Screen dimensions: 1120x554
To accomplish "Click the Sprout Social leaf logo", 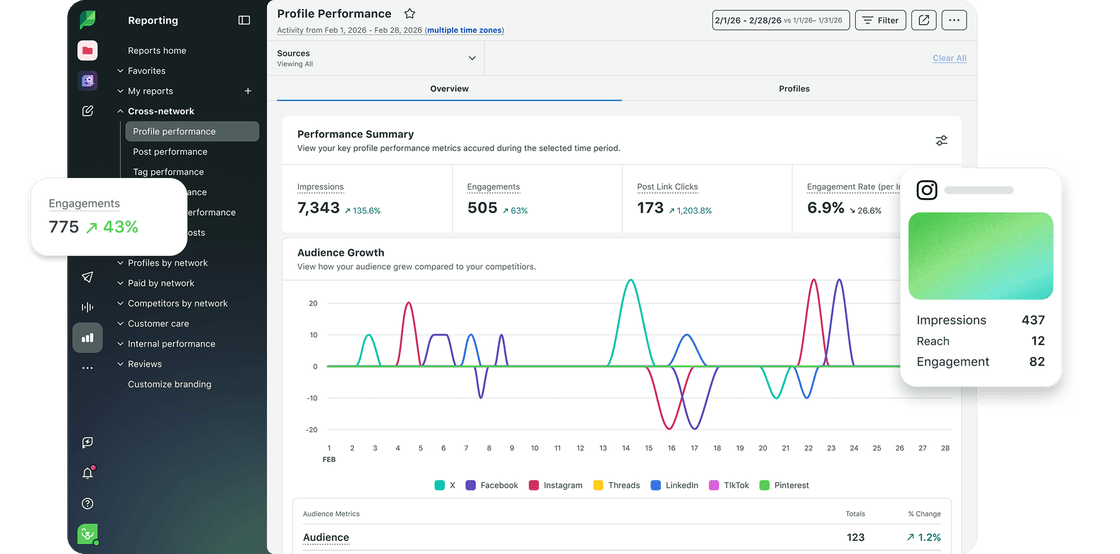I will click(88, 20).
